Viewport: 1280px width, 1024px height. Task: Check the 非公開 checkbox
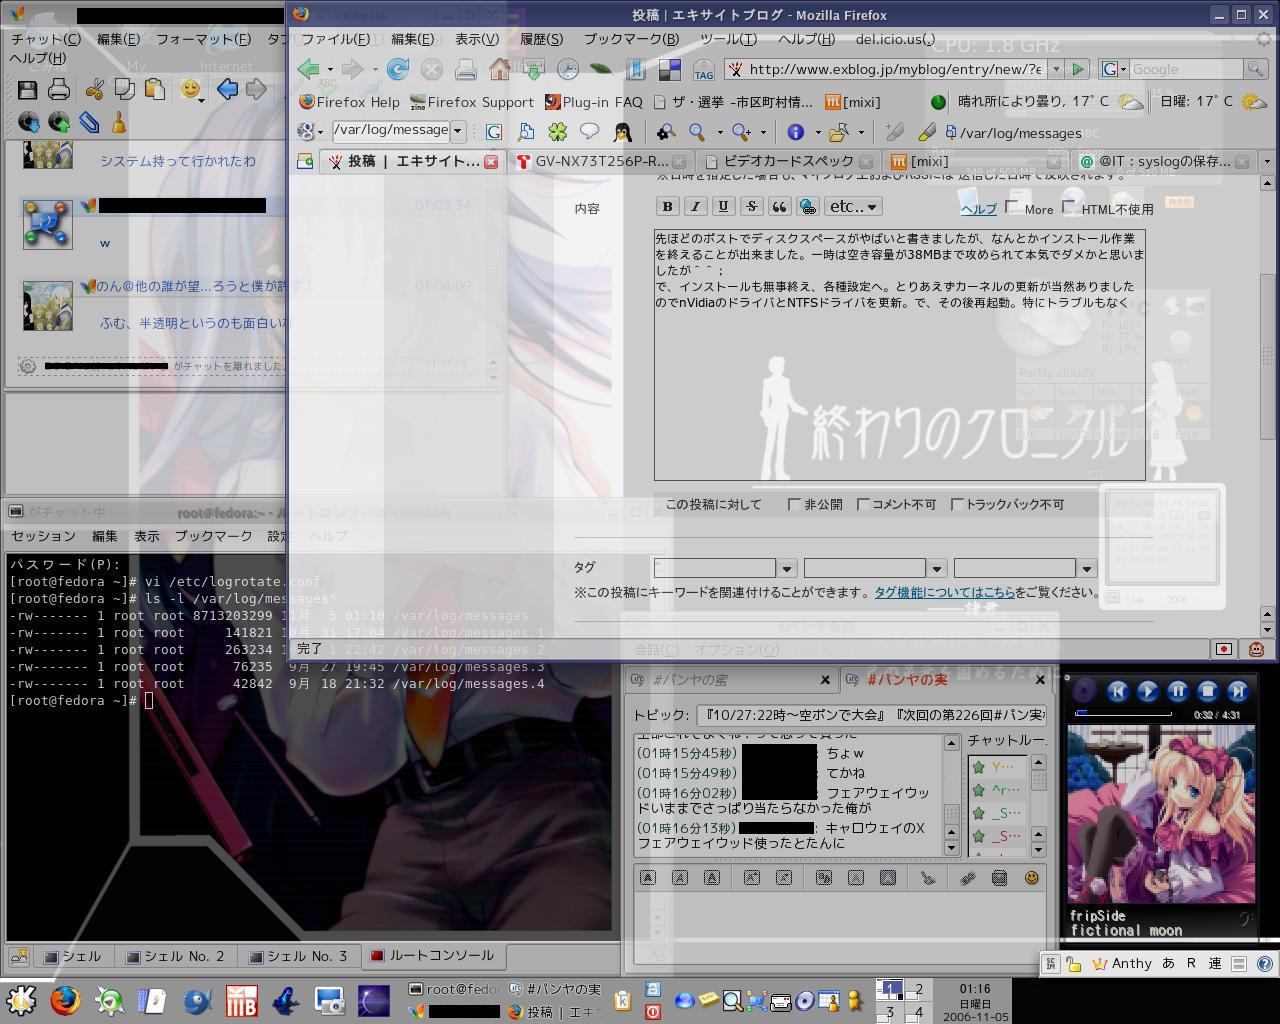click(795, 505)
